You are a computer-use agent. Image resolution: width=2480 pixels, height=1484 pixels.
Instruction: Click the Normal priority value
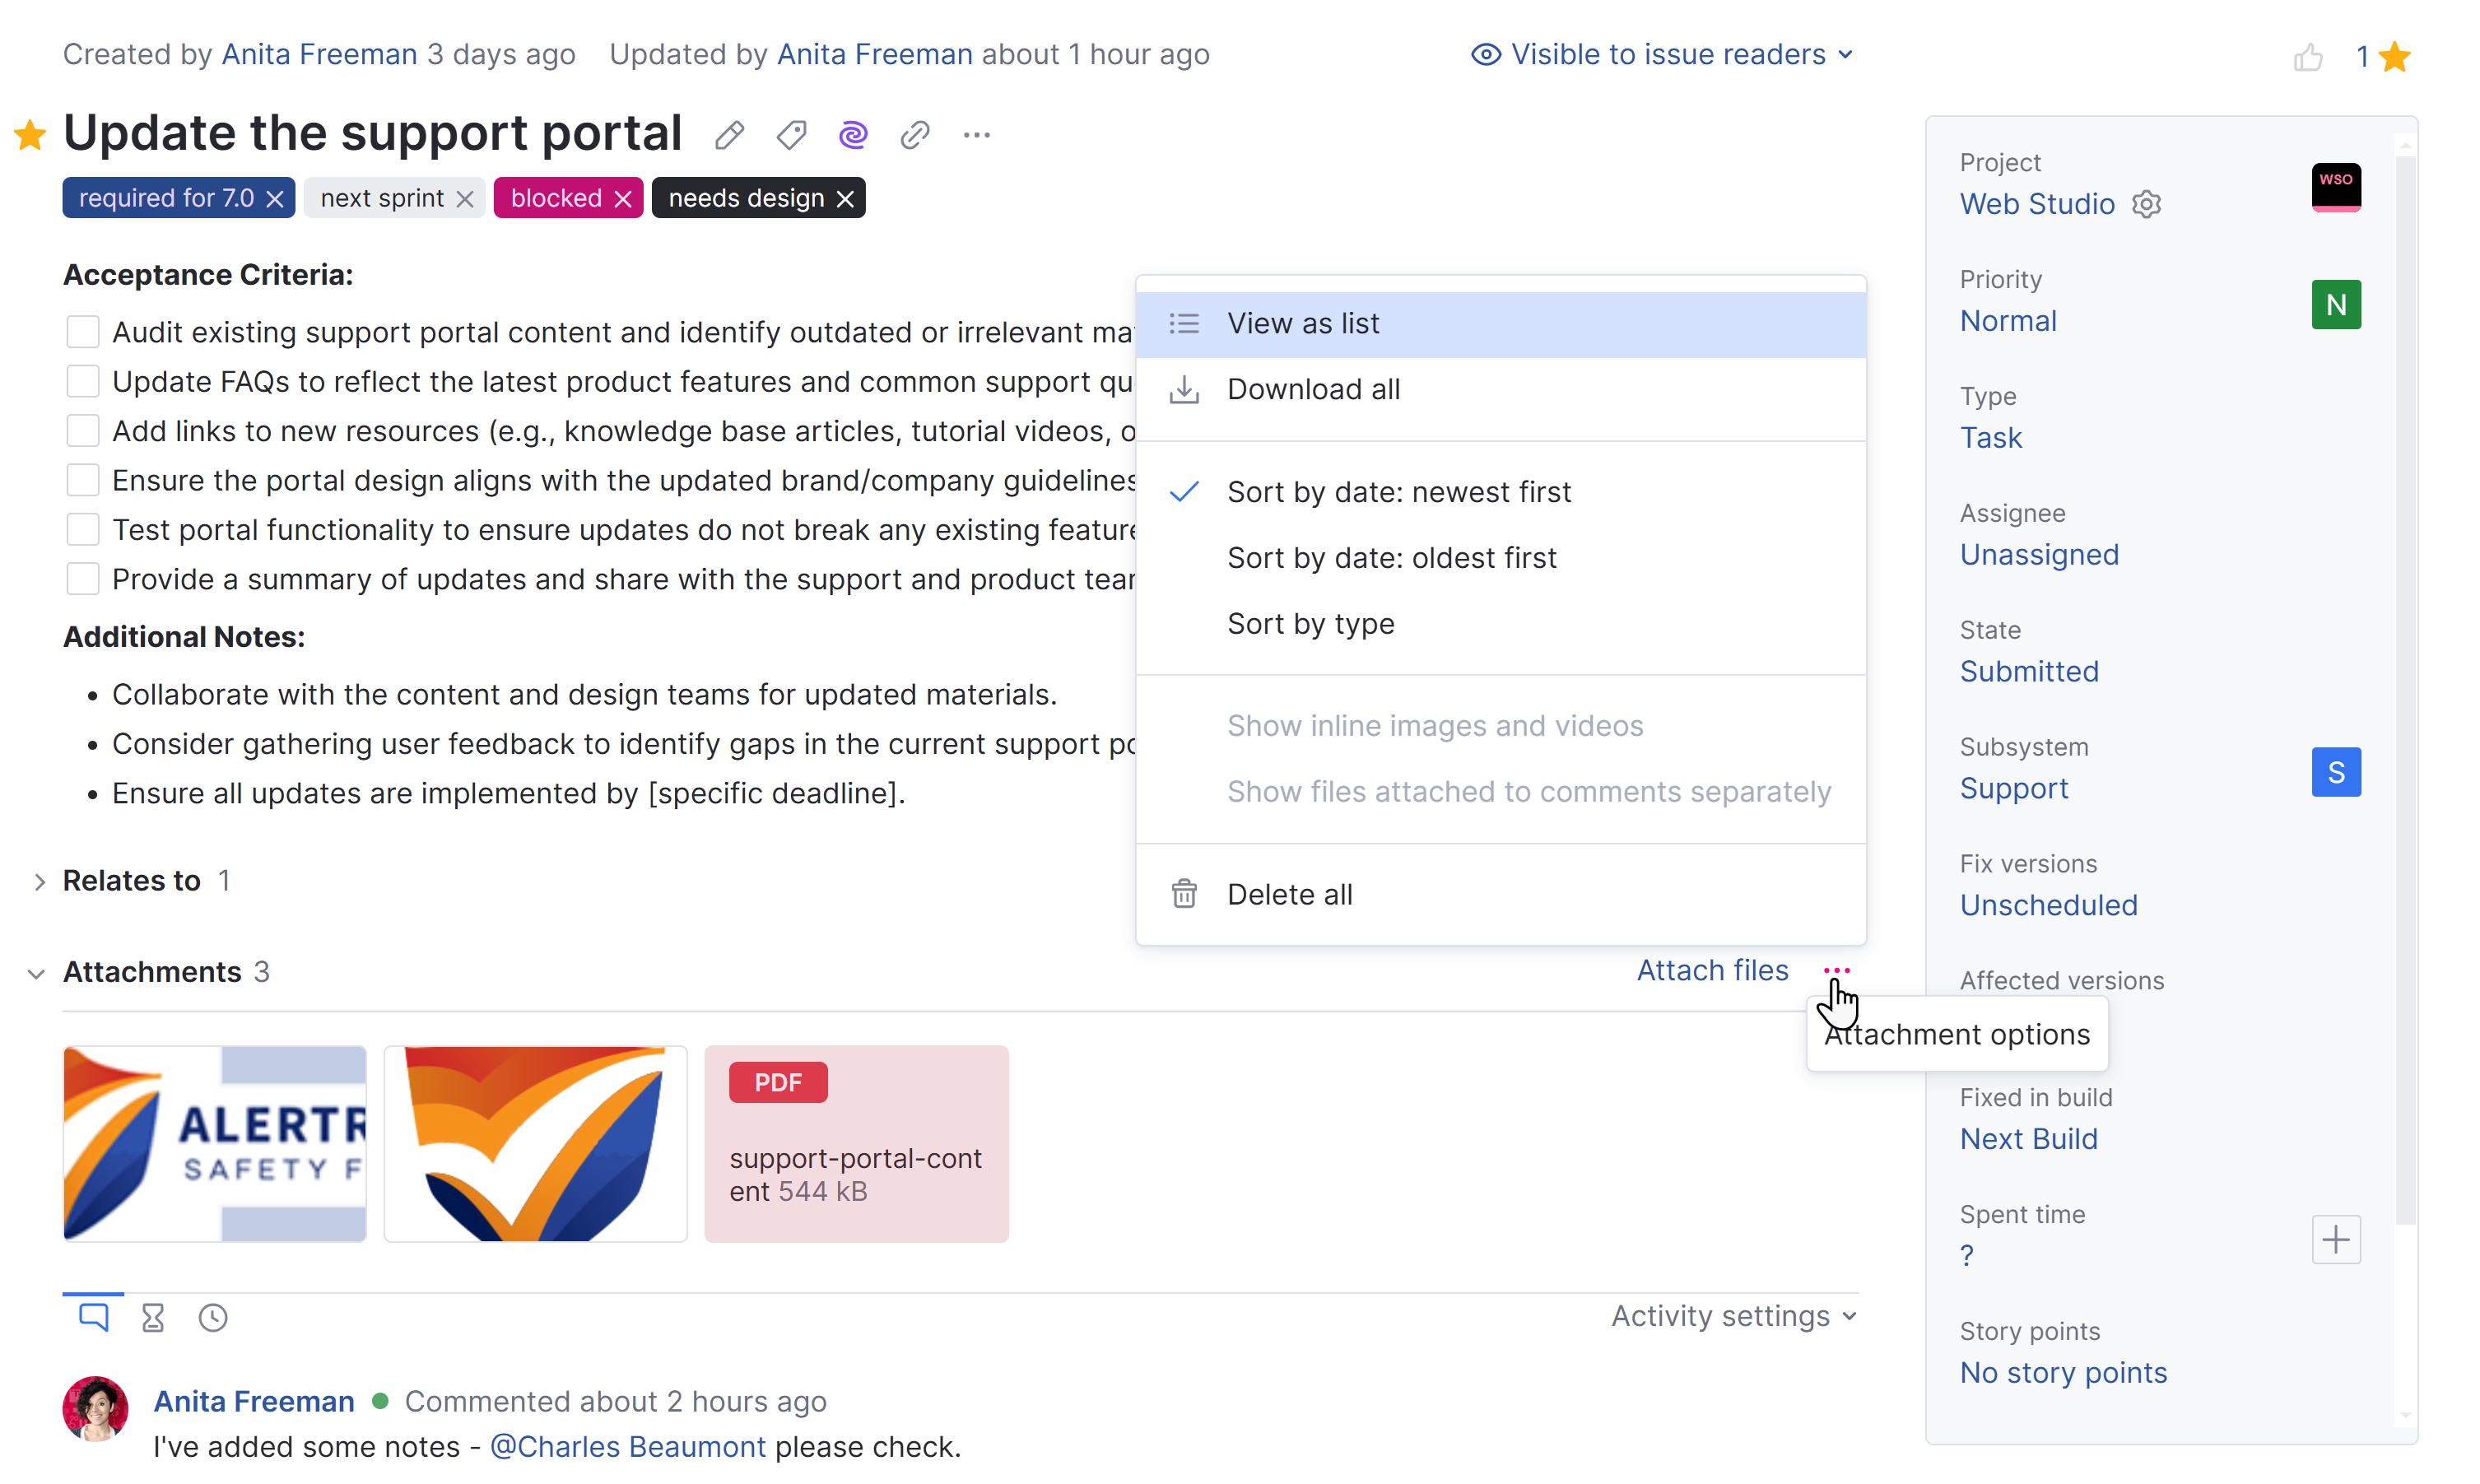coord(2007,321)
